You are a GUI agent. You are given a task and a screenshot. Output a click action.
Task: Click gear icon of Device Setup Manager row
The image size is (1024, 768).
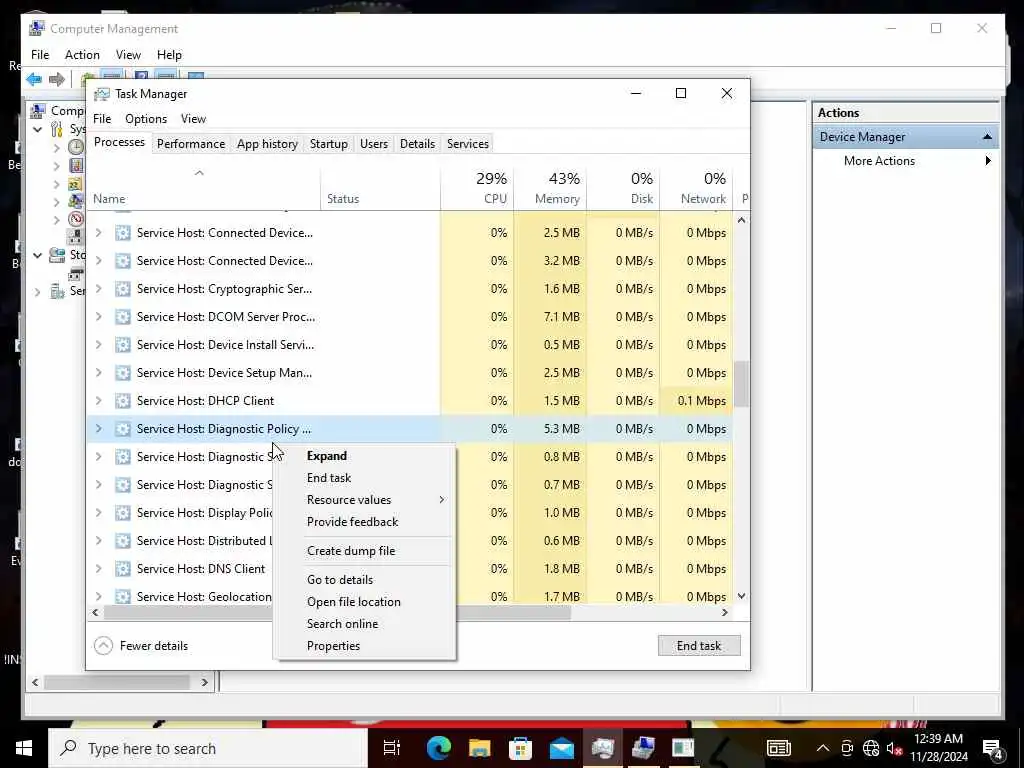point(123,373)
